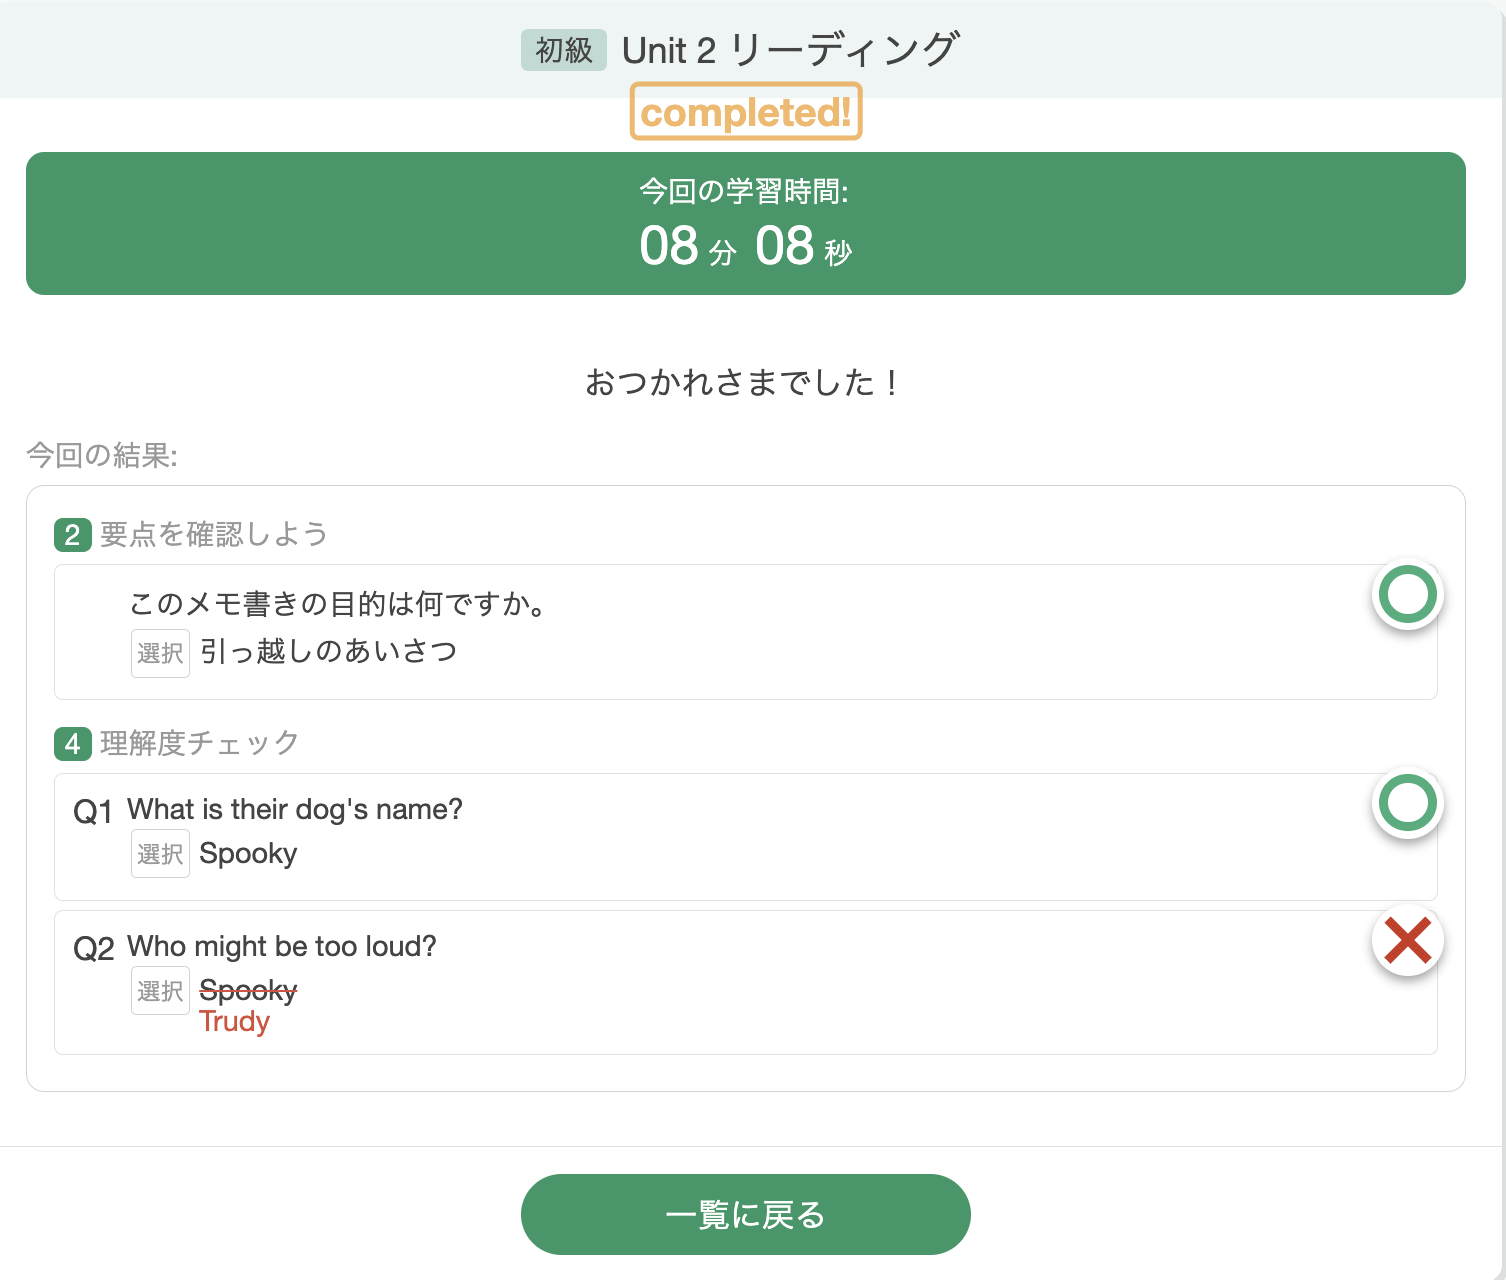Click the answer 引っ越しのあいさつ
This screenshot has width=1506, height=1280.
point(329,652)
